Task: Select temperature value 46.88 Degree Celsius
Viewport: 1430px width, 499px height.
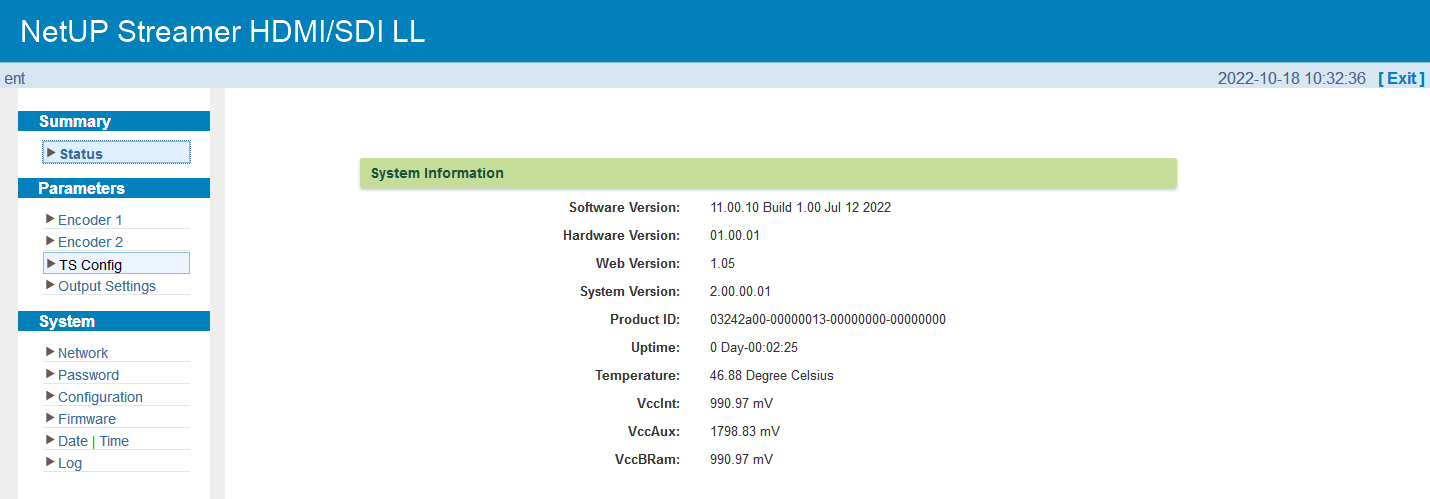Action: (772, 376)
